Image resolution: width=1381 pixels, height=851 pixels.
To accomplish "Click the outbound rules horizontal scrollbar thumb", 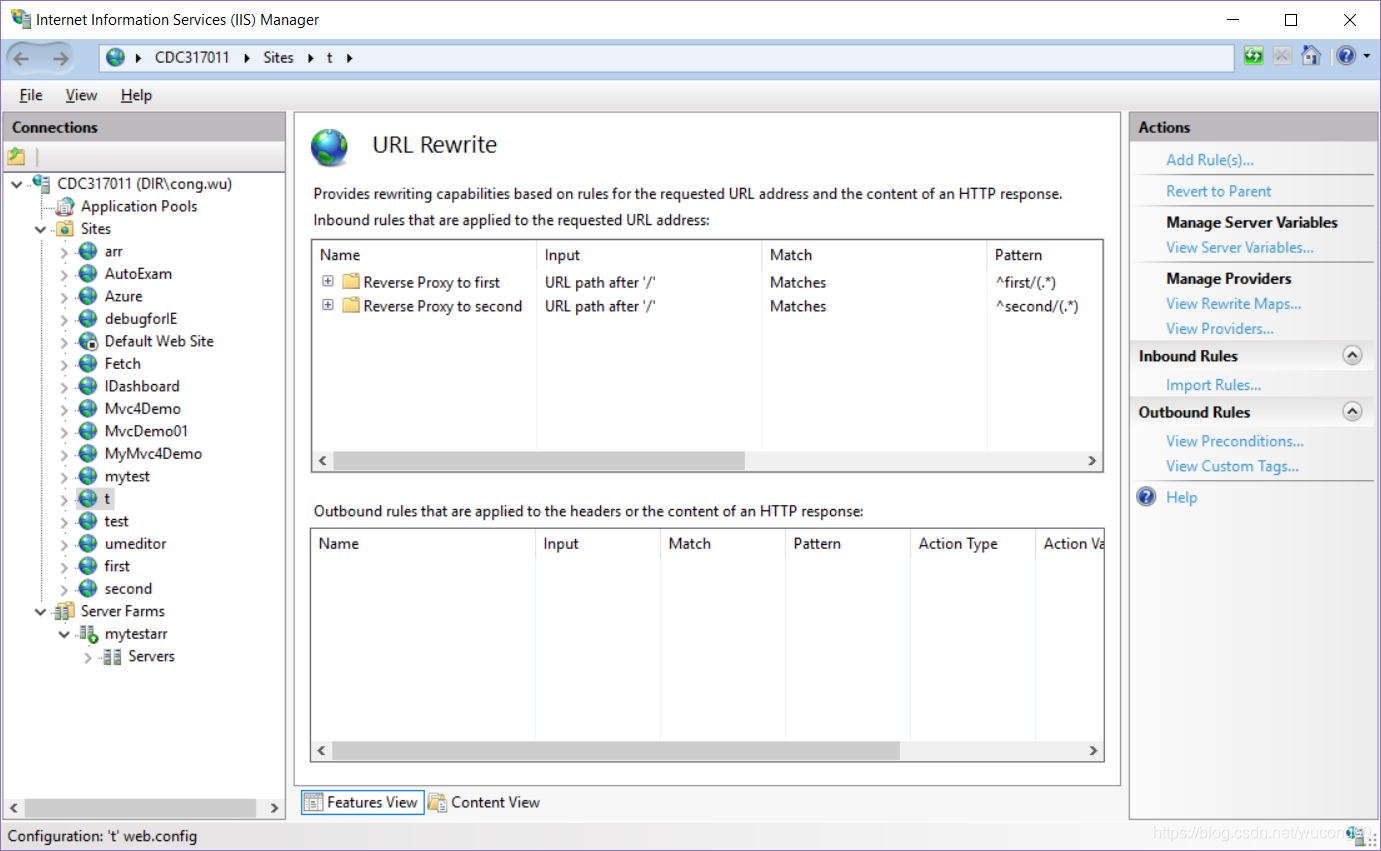I will (x=616, y=750).
